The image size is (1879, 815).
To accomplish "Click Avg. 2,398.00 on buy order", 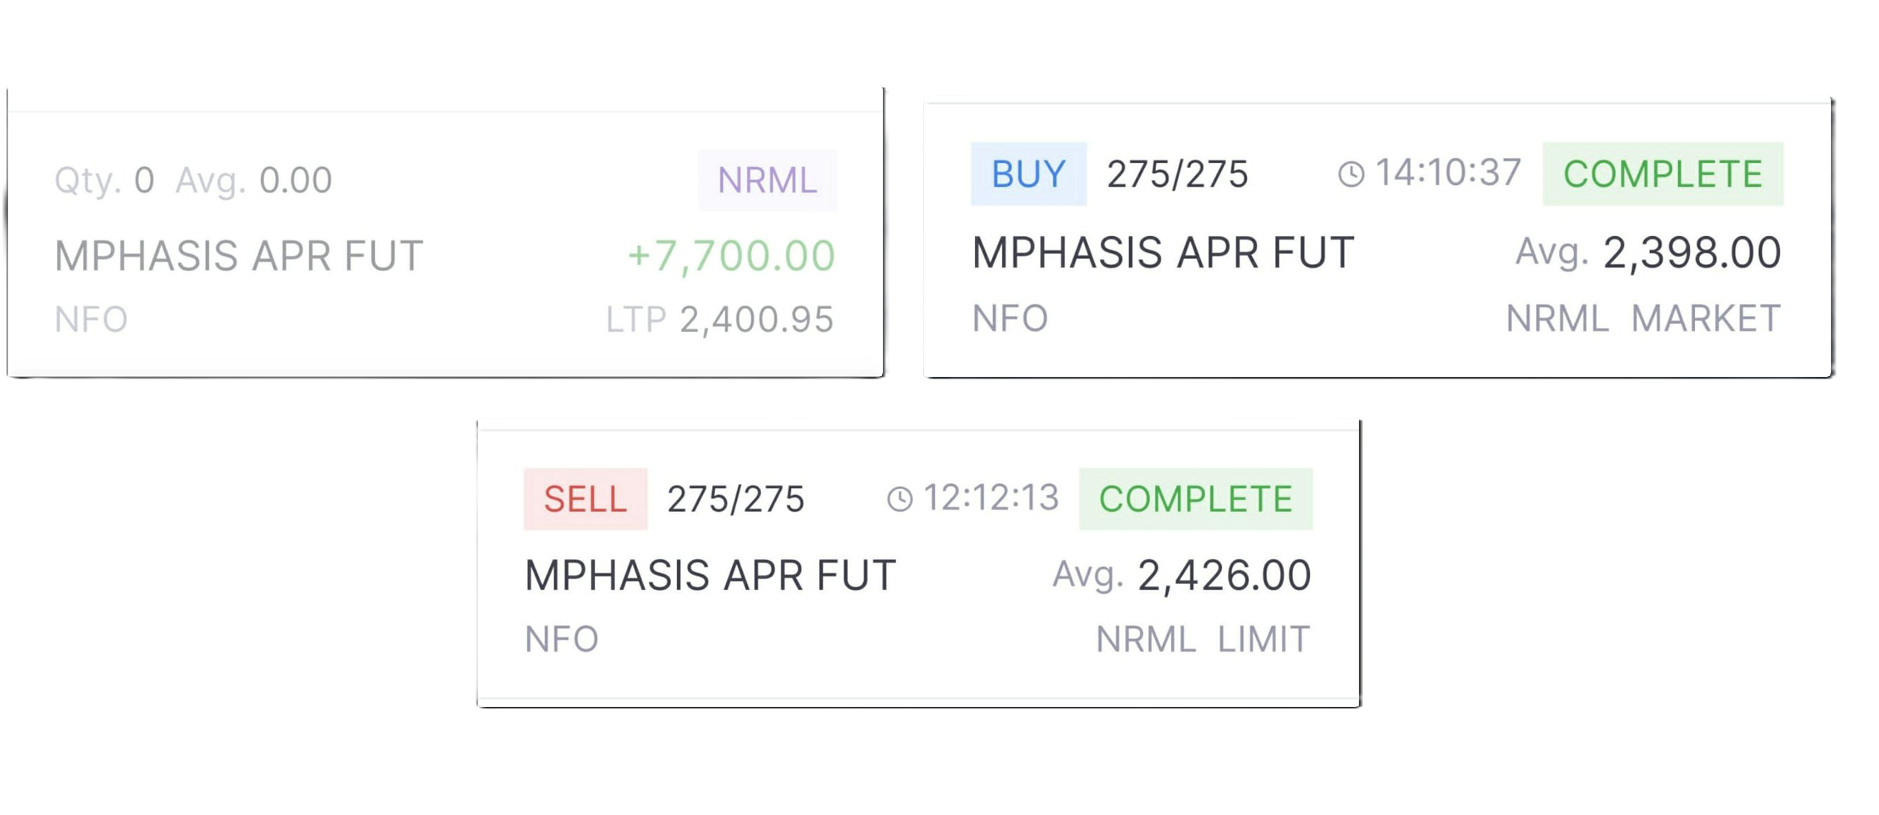I will 1648,253.
